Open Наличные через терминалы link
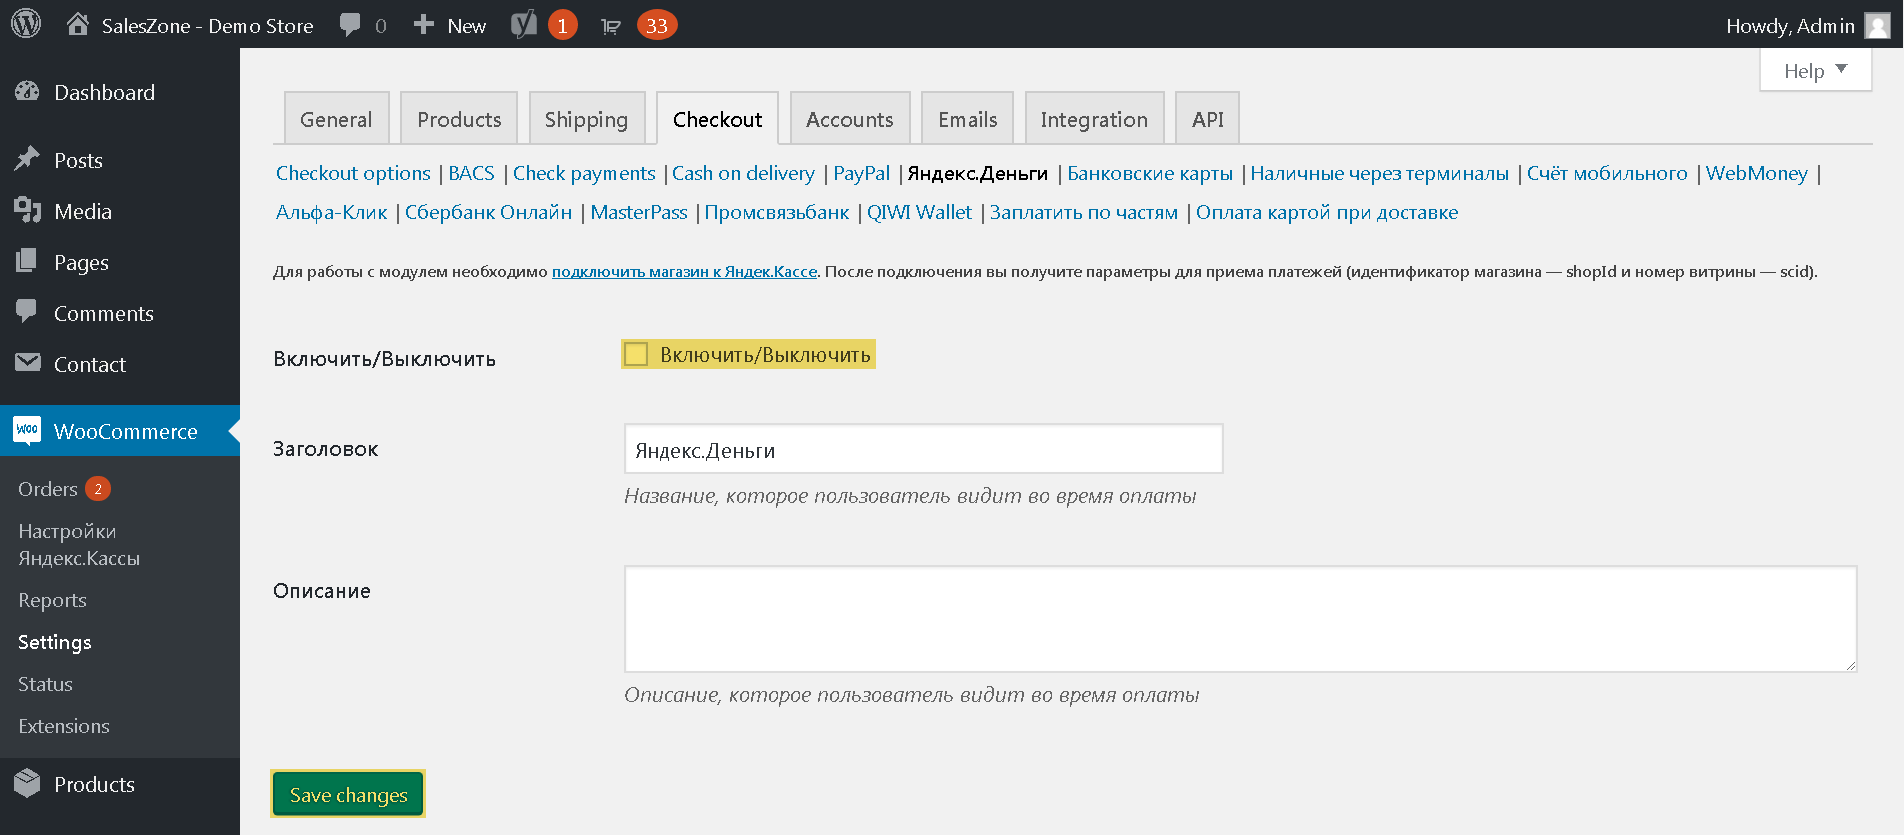1904x835 pixels. click(x=1380, y=173)
